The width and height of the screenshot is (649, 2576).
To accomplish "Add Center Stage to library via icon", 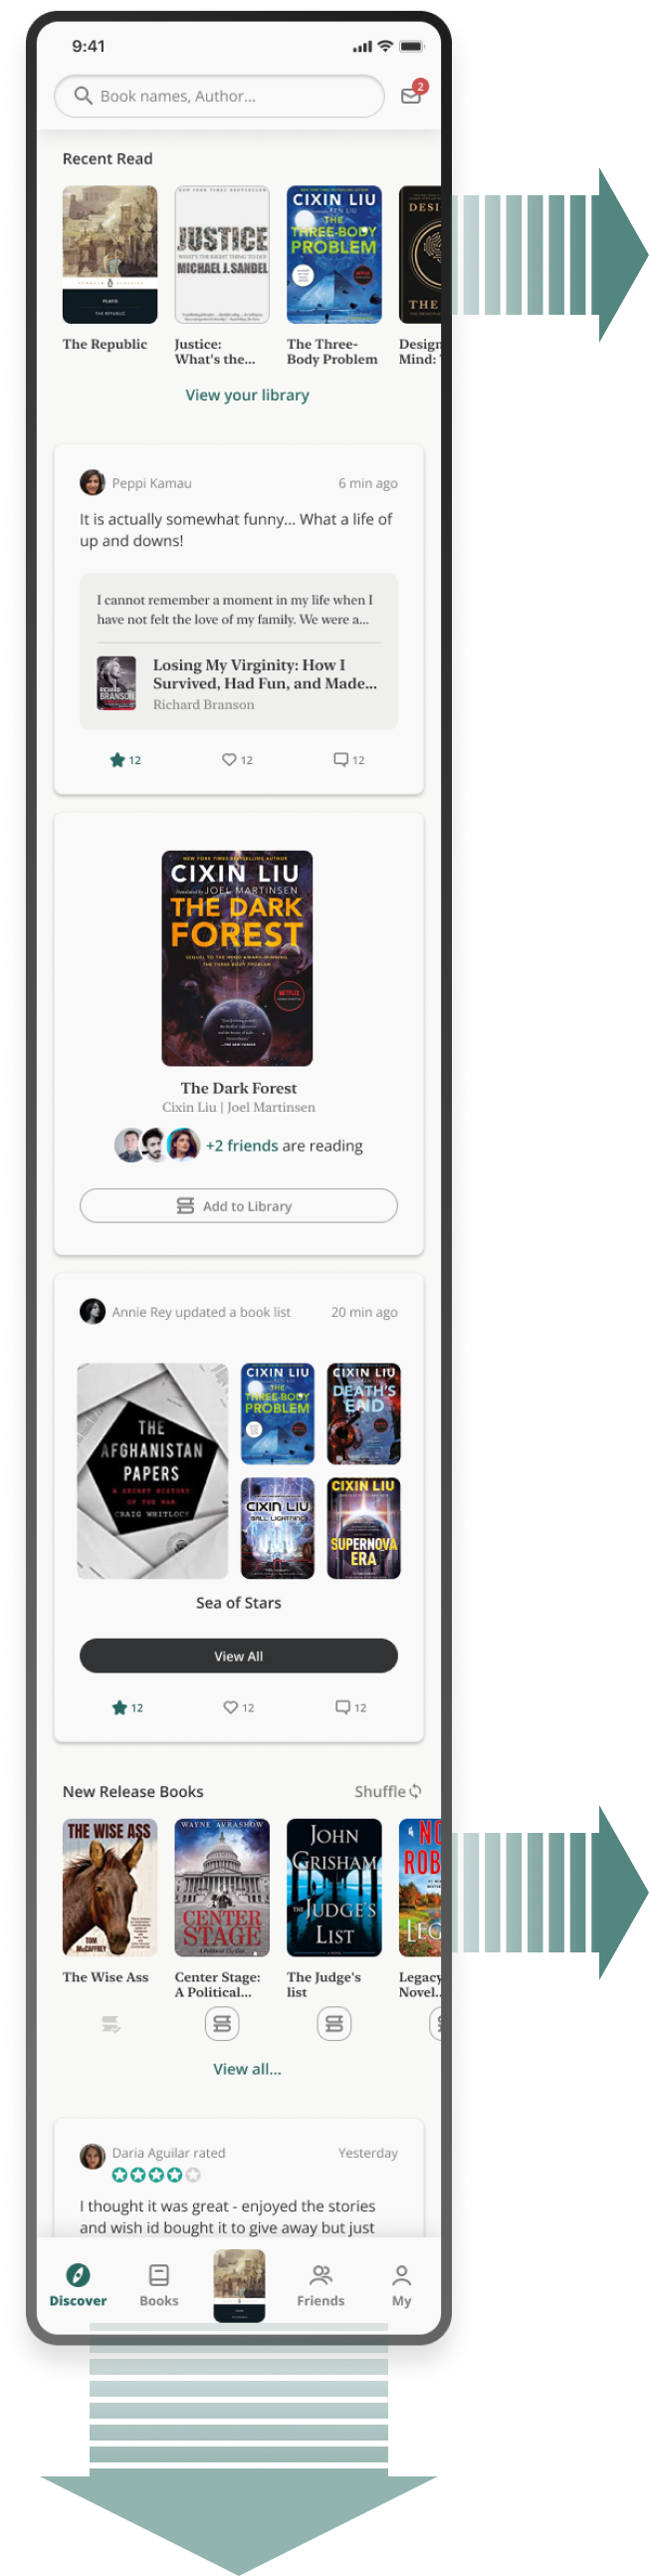I will [222, 2025].
